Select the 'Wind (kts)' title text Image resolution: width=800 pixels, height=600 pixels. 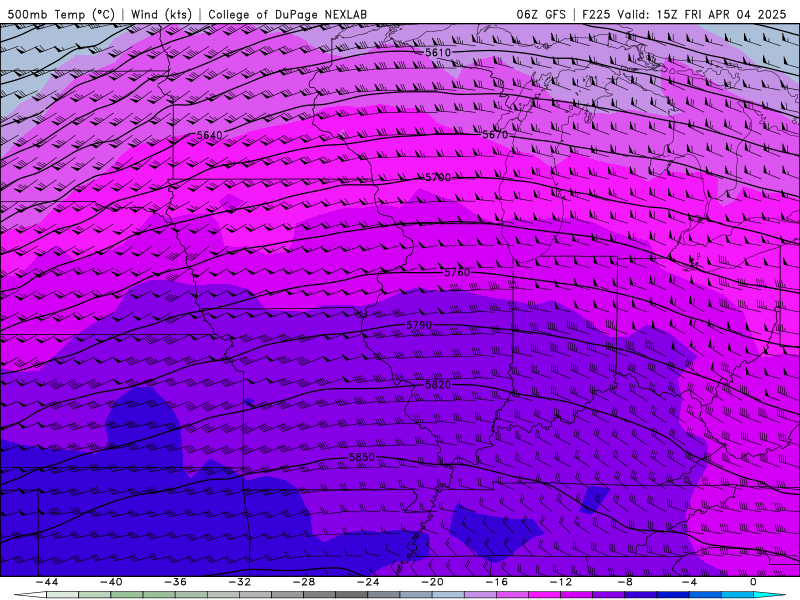pos(161,14)
